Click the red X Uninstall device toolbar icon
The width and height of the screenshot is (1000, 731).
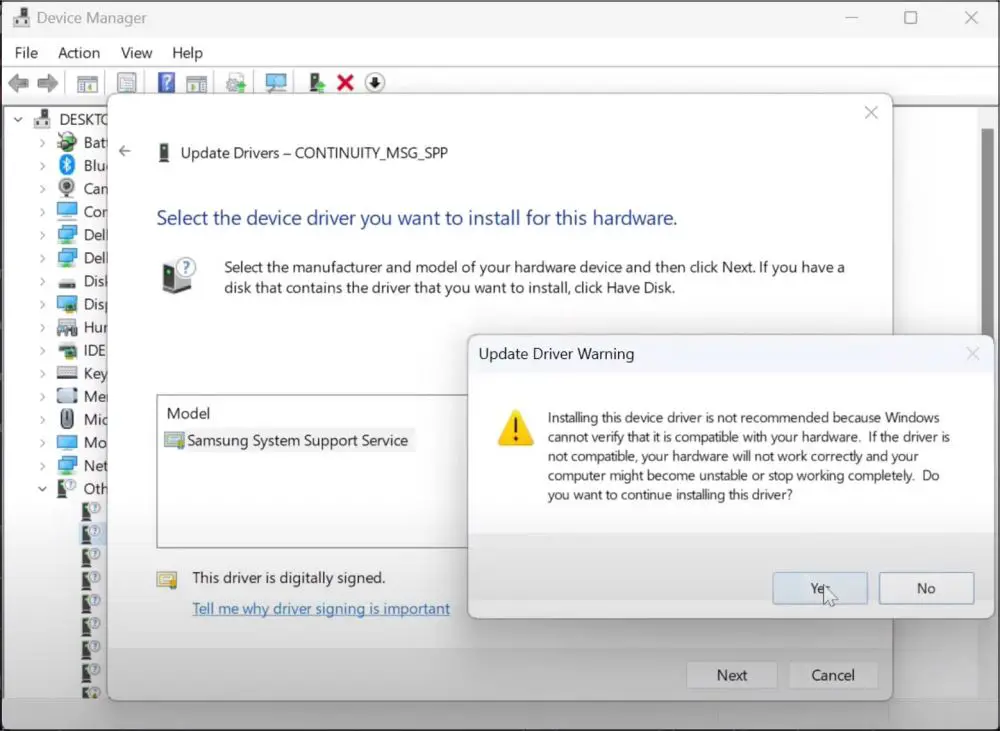tap(345, 83)
